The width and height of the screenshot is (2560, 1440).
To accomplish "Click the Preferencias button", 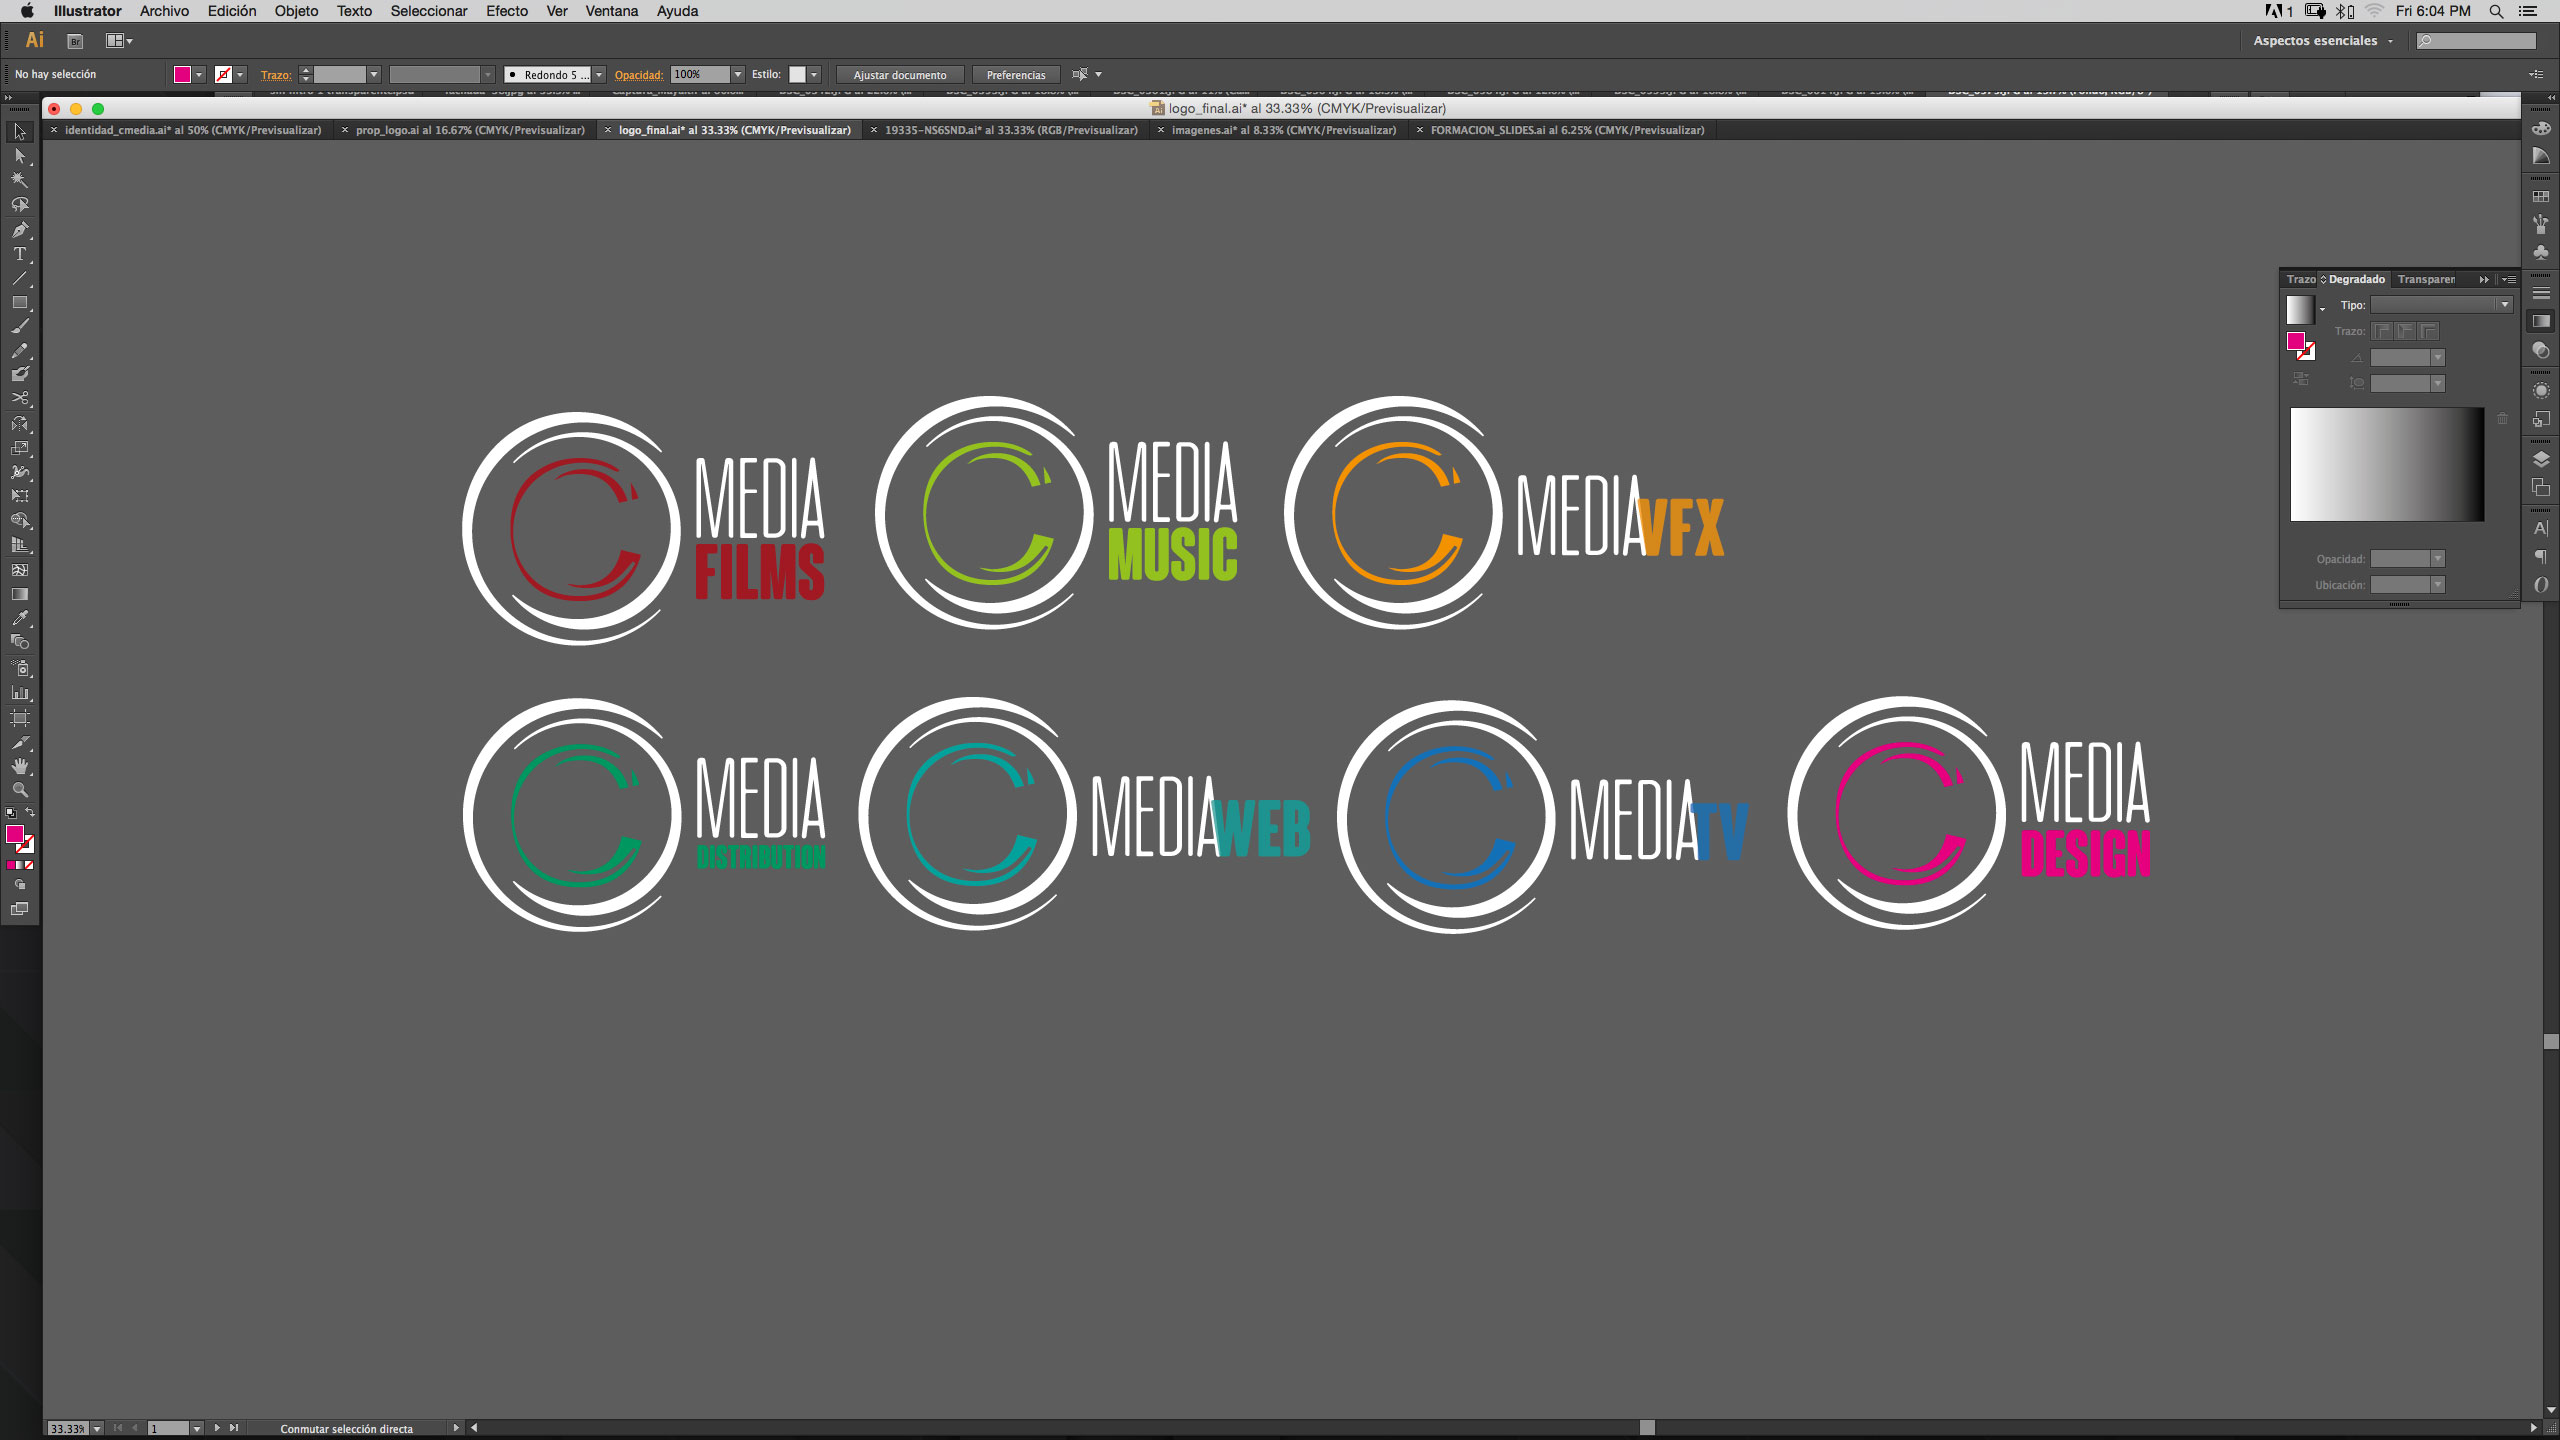I will (1015, 75).
